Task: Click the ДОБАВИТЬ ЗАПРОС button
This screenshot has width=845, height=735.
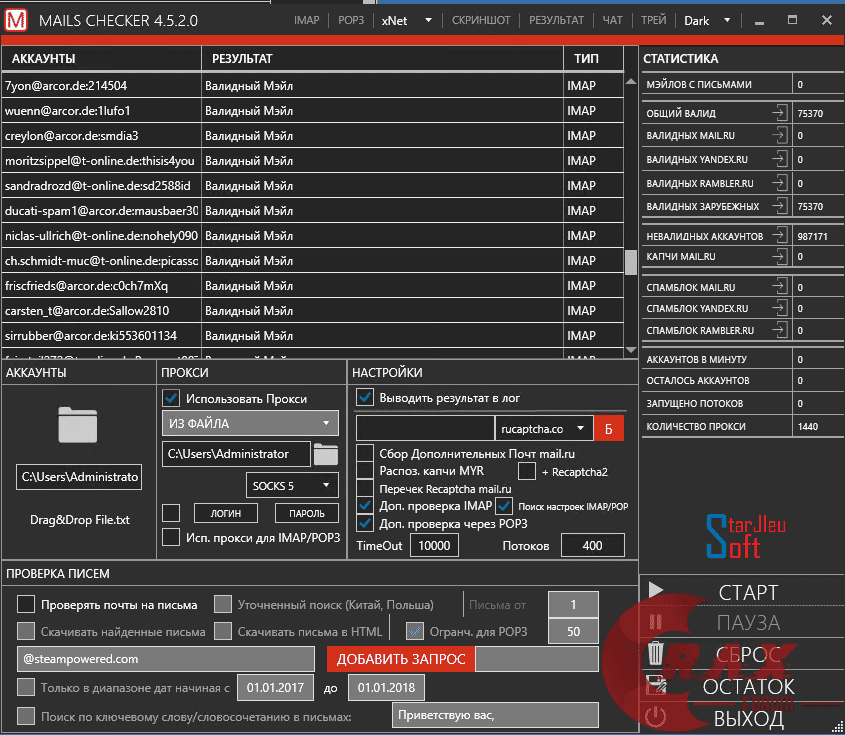Action: 401,659
